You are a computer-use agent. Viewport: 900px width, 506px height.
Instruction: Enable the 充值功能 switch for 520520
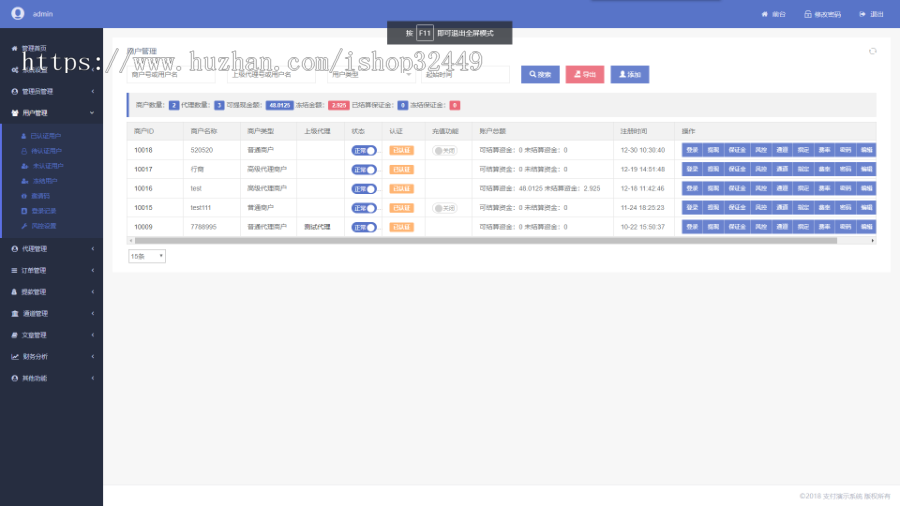point(444,150)
